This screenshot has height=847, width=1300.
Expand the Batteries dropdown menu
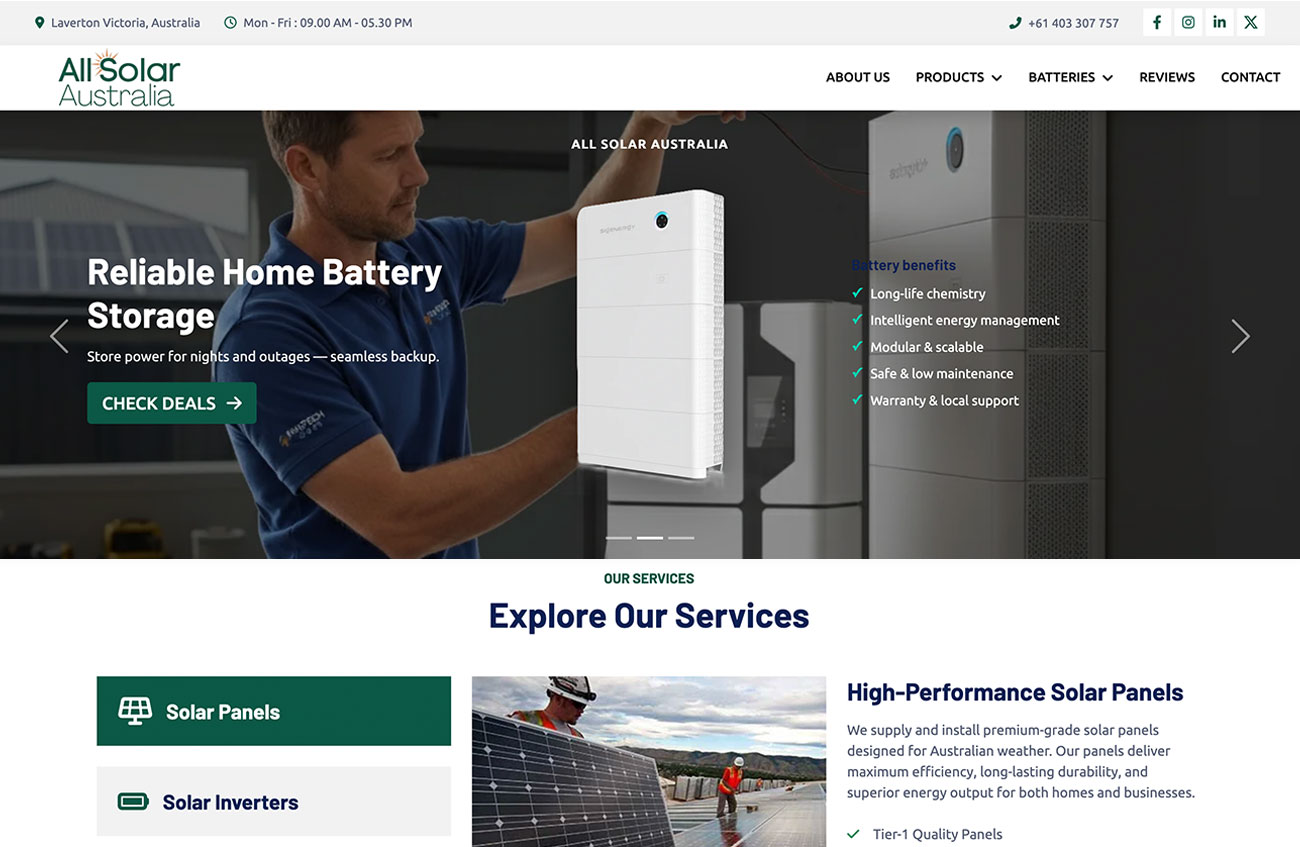click(x=1070, y=77)
